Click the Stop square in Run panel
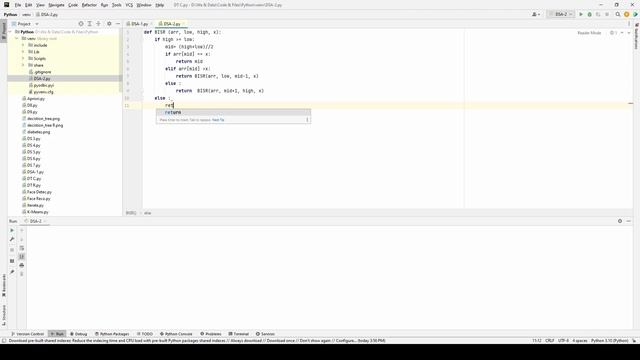 [12, 249]
